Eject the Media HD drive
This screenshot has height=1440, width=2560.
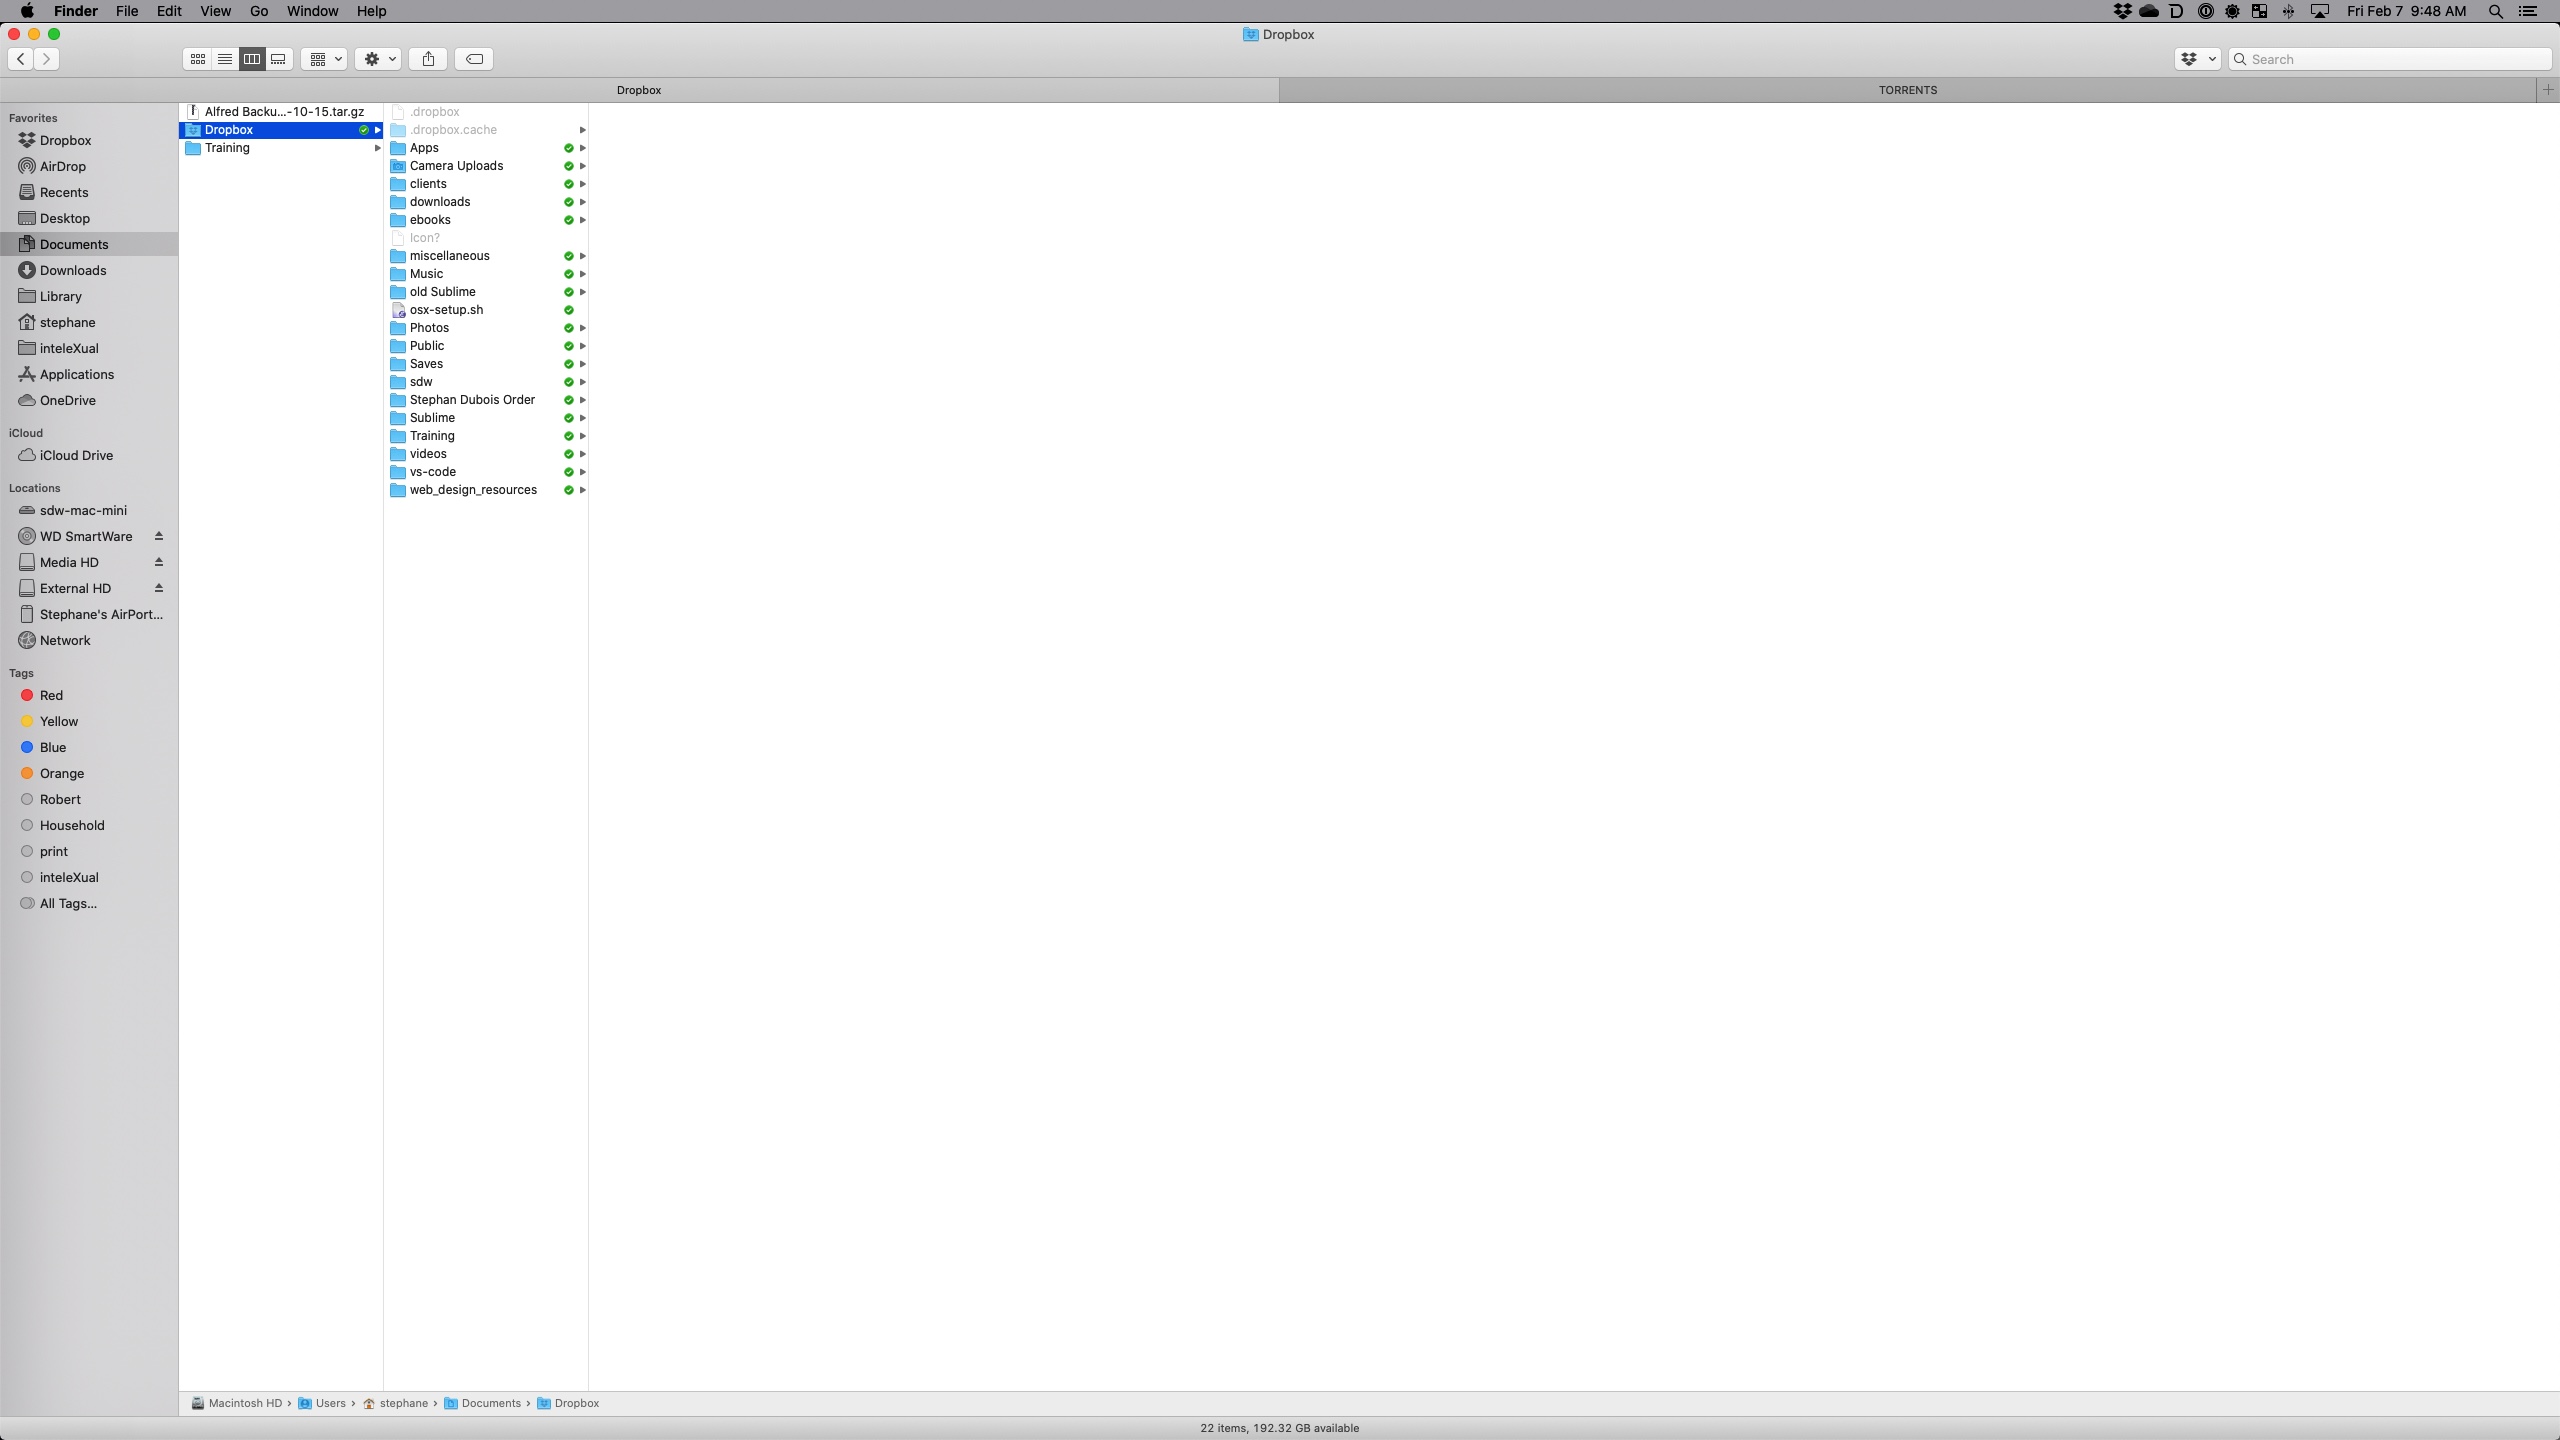(x=158, y=562)
